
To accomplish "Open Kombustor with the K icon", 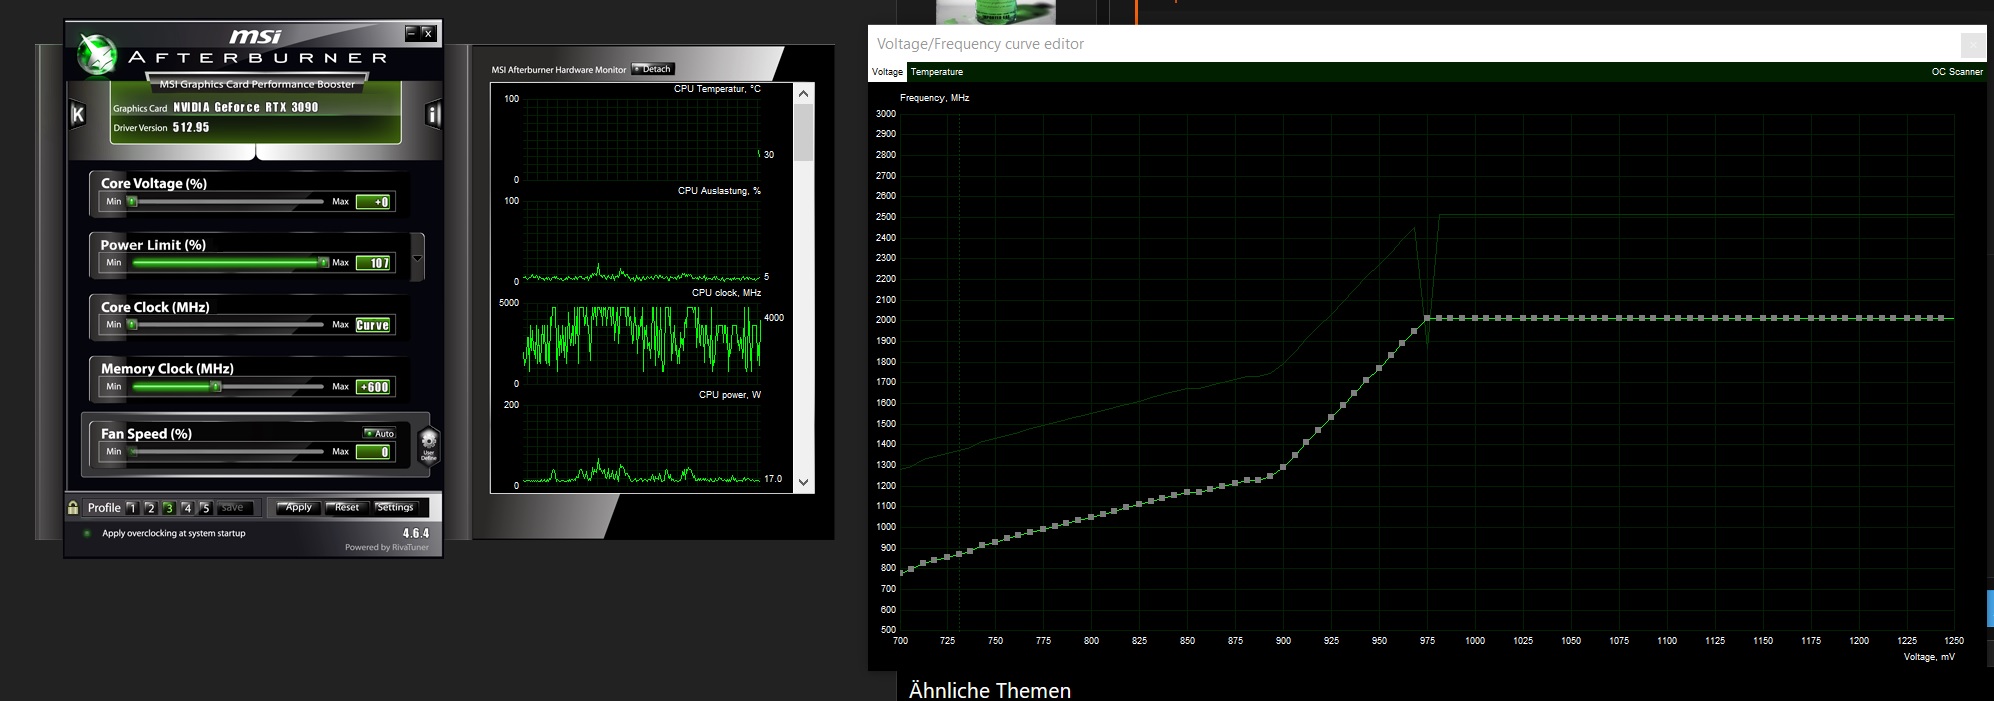I will (78, 115).
